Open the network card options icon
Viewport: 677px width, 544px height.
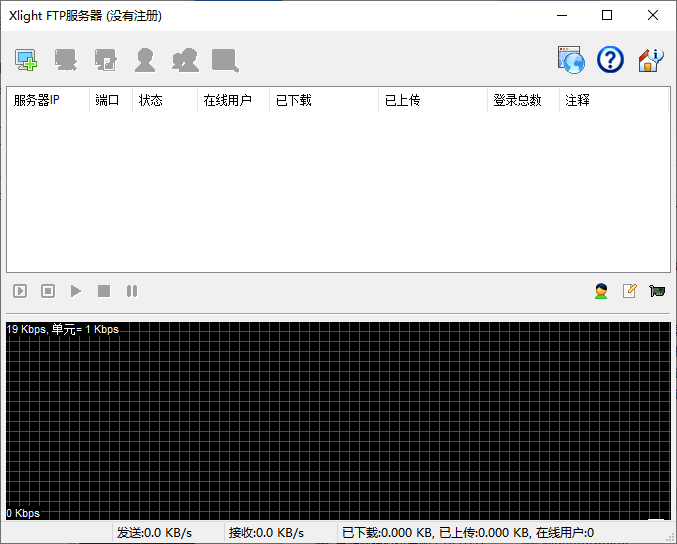[657, 291]
